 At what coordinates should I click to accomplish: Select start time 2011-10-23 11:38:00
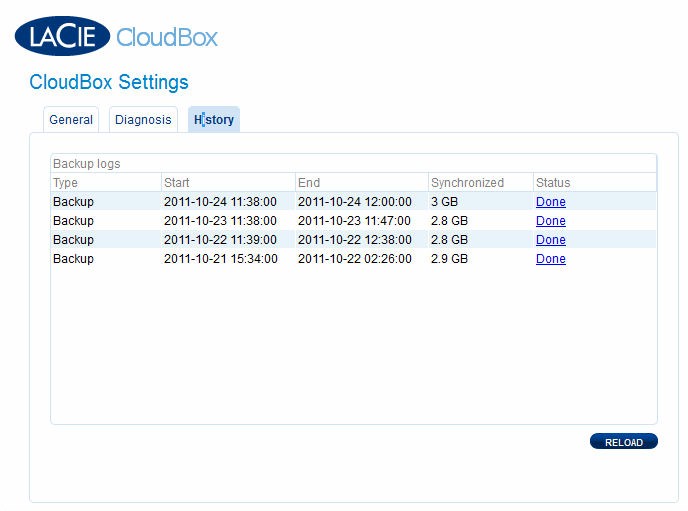pos(220,221)
